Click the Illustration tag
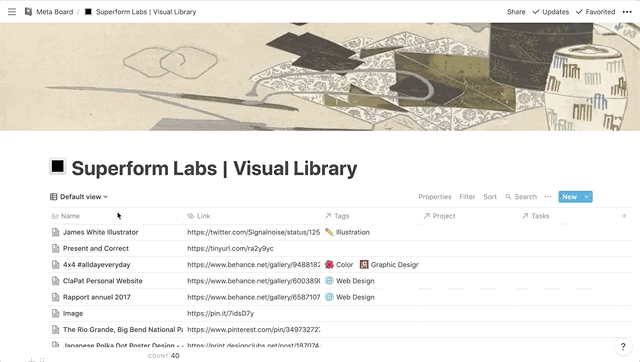 (347, 232)
